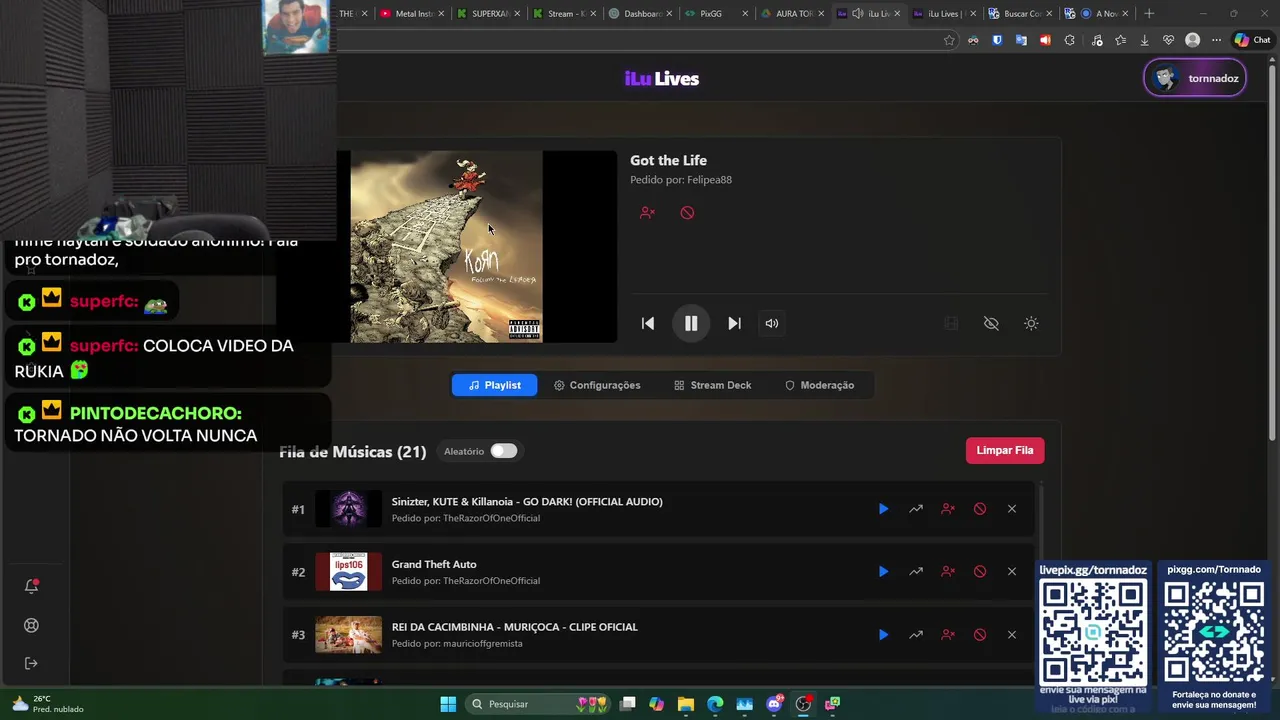1280x720 pixels.
Task: Click the song title Got the Life
Action: [668, 160]
